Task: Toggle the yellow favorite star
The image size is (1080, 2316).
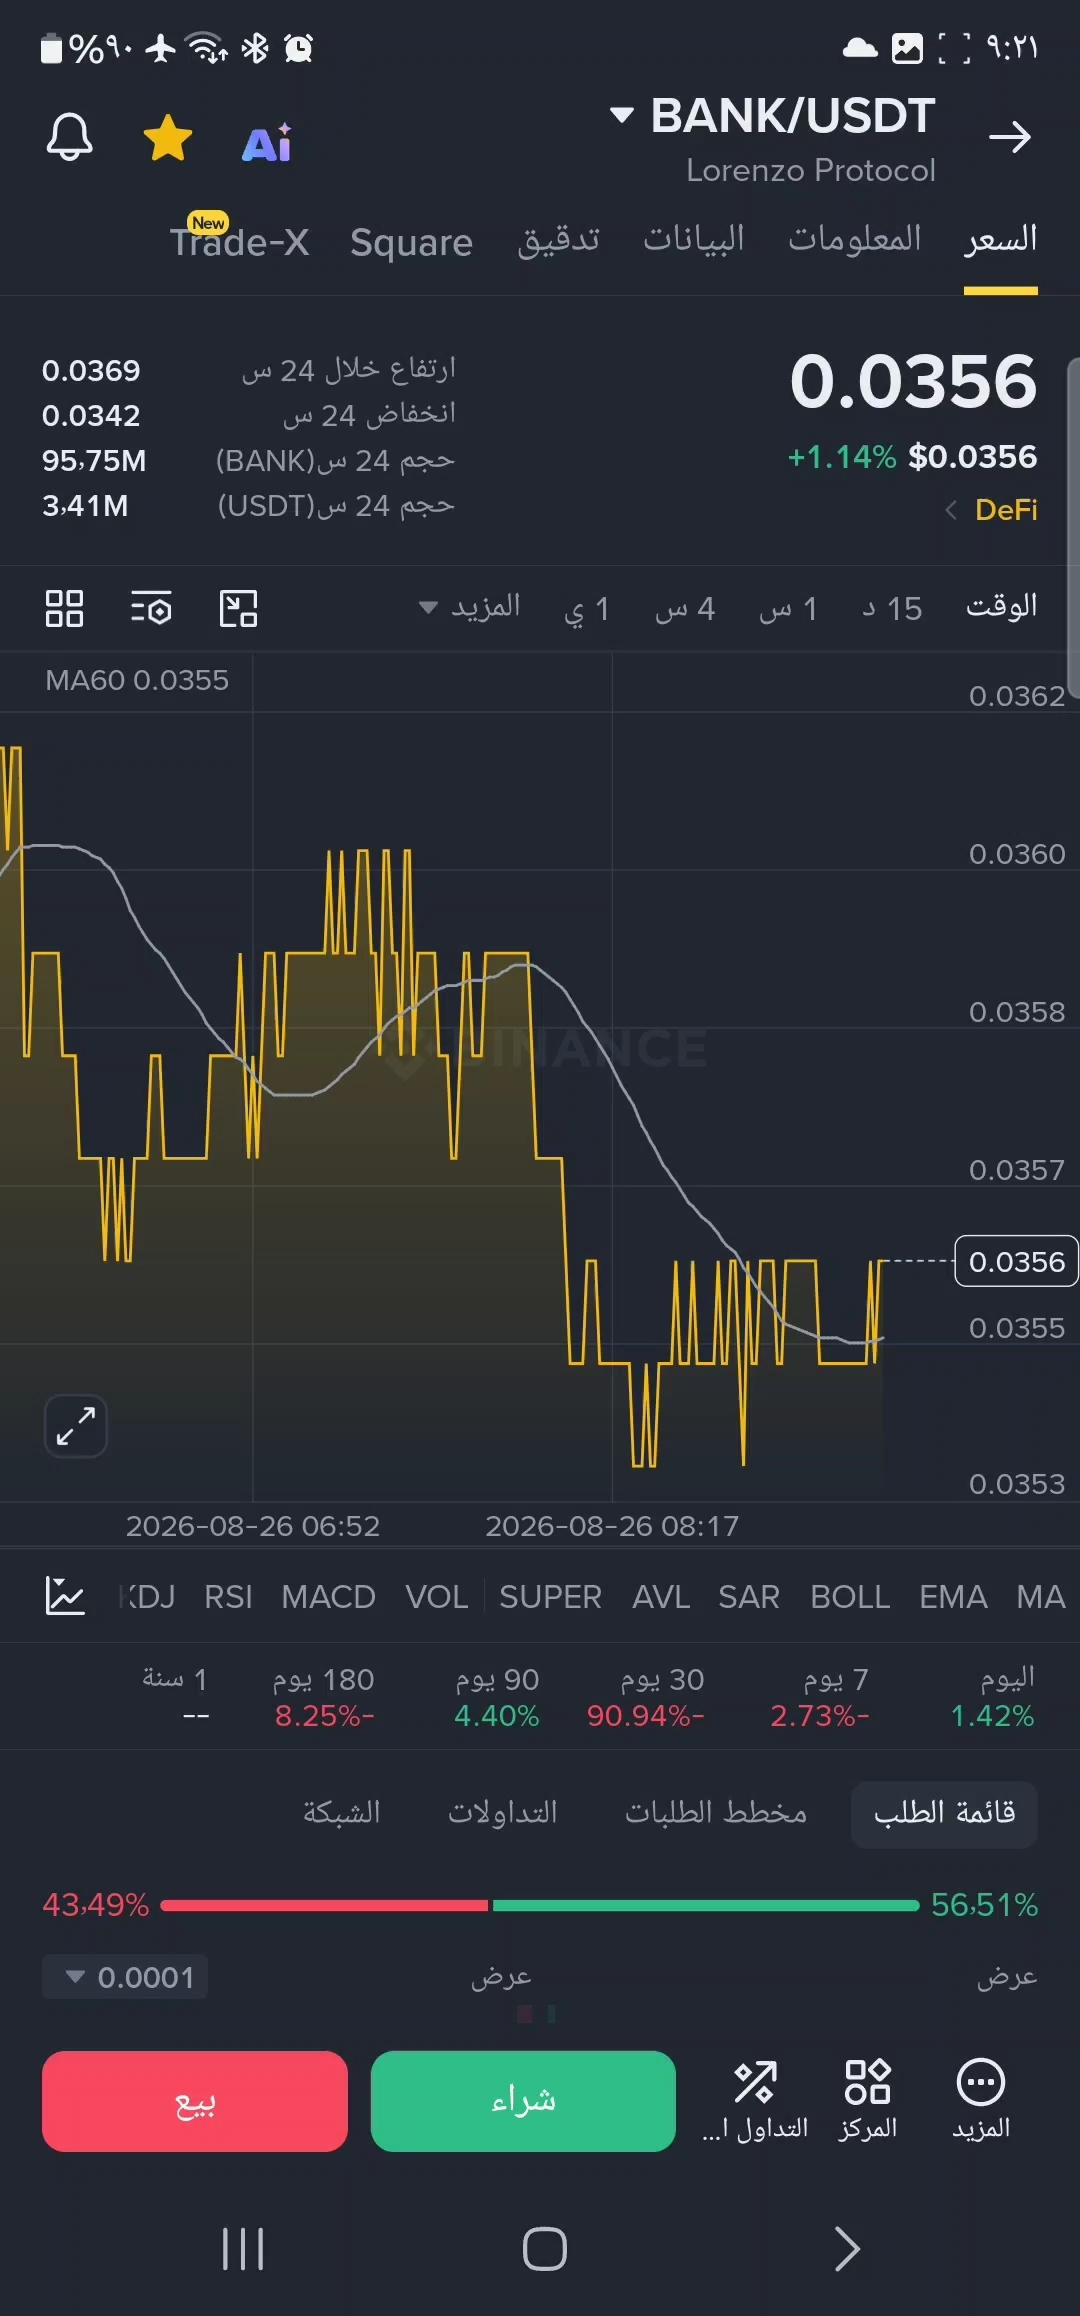Action: coord(168,137)
